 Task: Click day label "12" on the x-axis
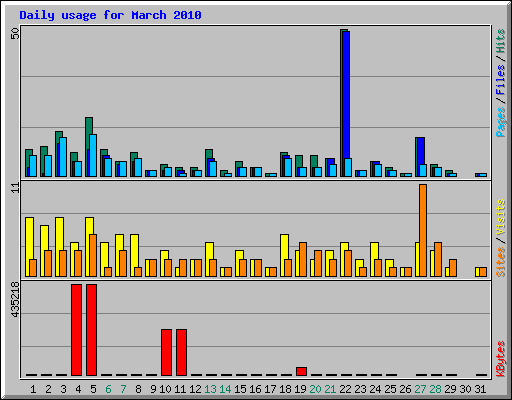tap(195, 389)
